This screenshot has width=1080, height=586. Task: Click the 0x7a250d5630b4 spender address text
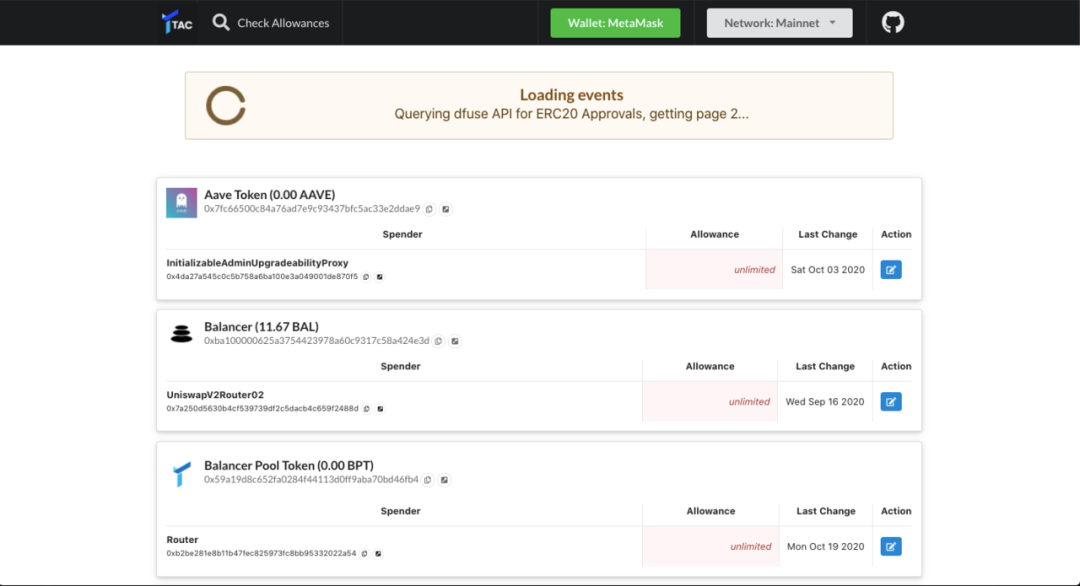[262, 409]
